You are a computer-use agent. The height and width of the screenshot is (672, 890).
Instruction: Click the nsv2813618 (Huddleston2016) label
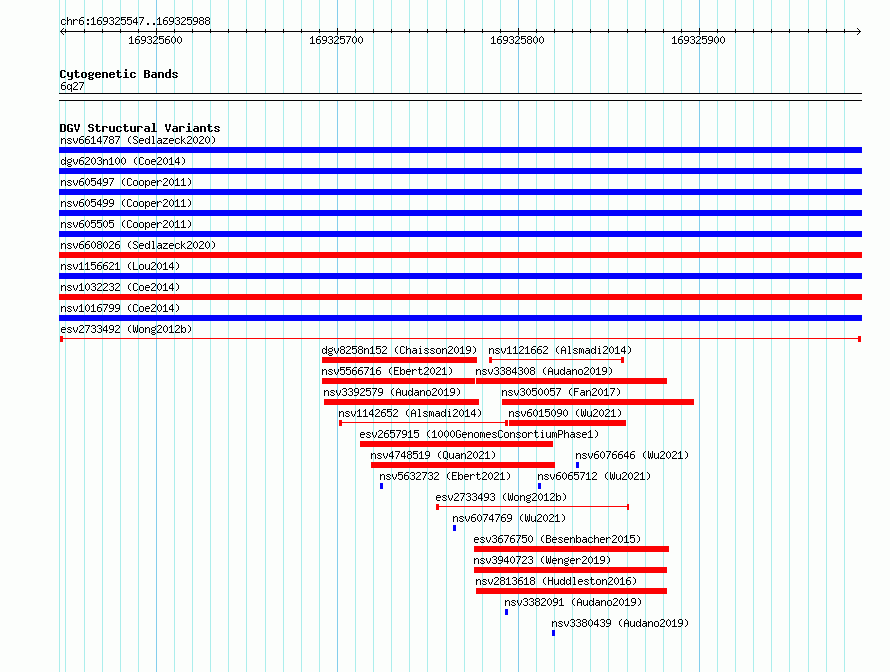pos(556,581)
